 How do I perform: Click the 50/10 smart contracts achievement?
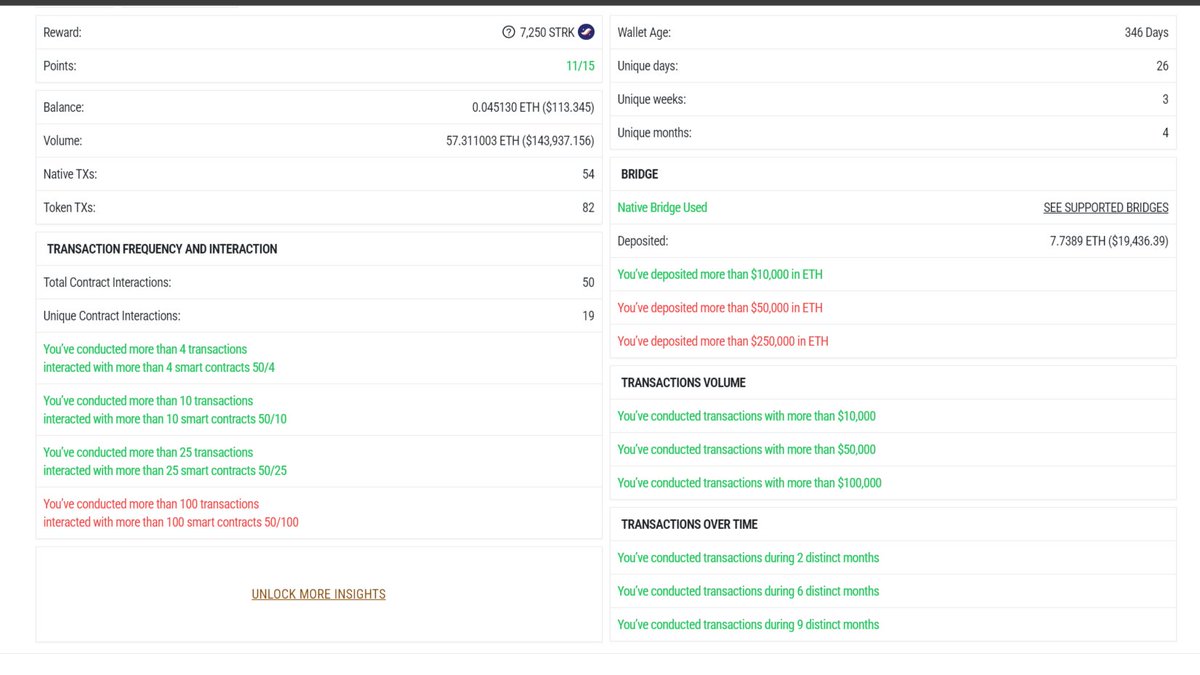point(165,410)
